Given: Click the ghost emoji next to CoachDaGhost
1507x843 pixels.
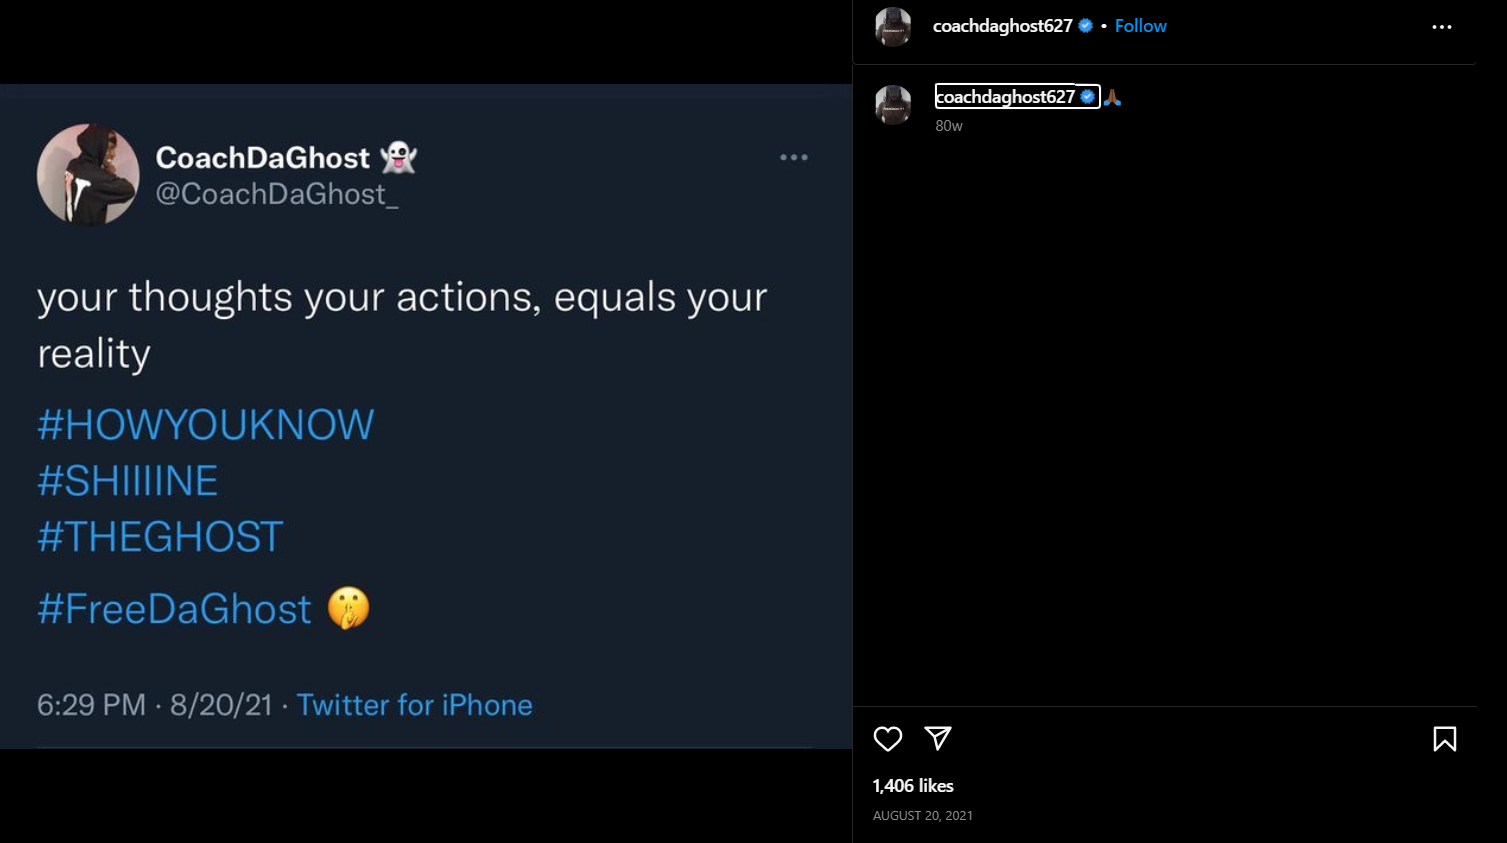Looking at the screenshot, I should [x=399, y=157].
